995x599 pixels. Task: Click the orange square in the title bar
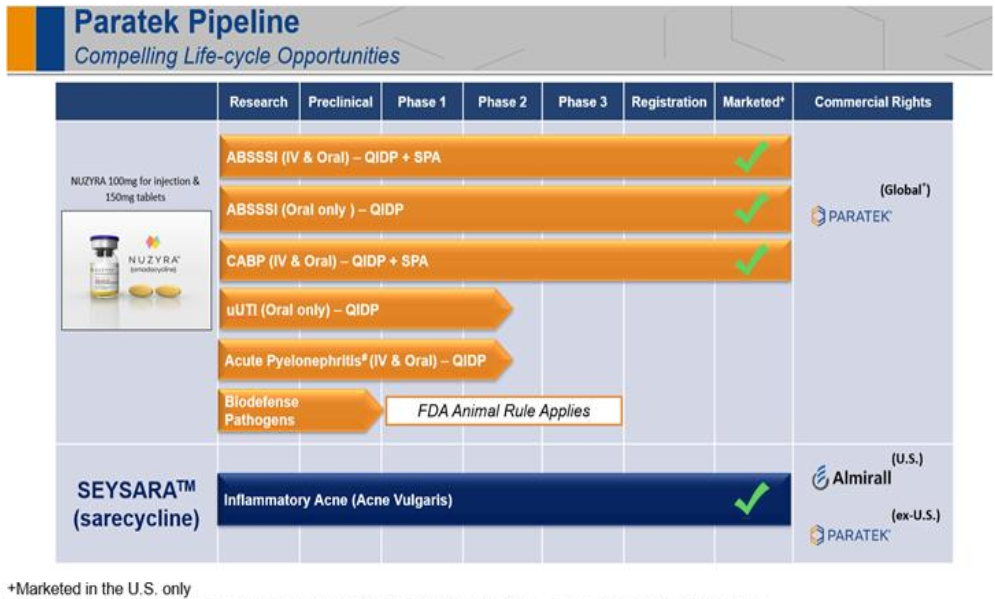point(22,38)
